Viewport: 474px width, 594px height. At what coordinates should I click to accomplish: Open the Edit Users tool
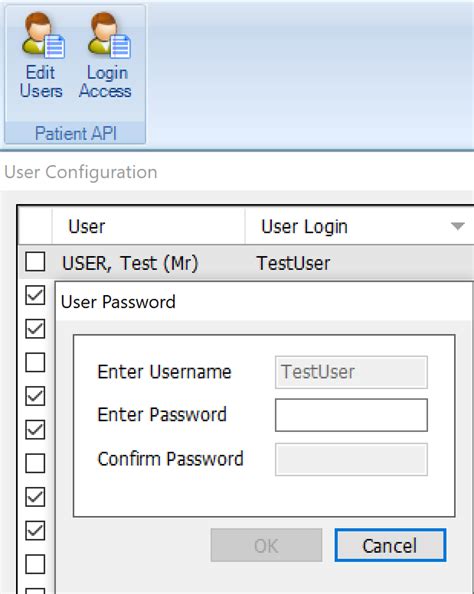click(41, 56)
